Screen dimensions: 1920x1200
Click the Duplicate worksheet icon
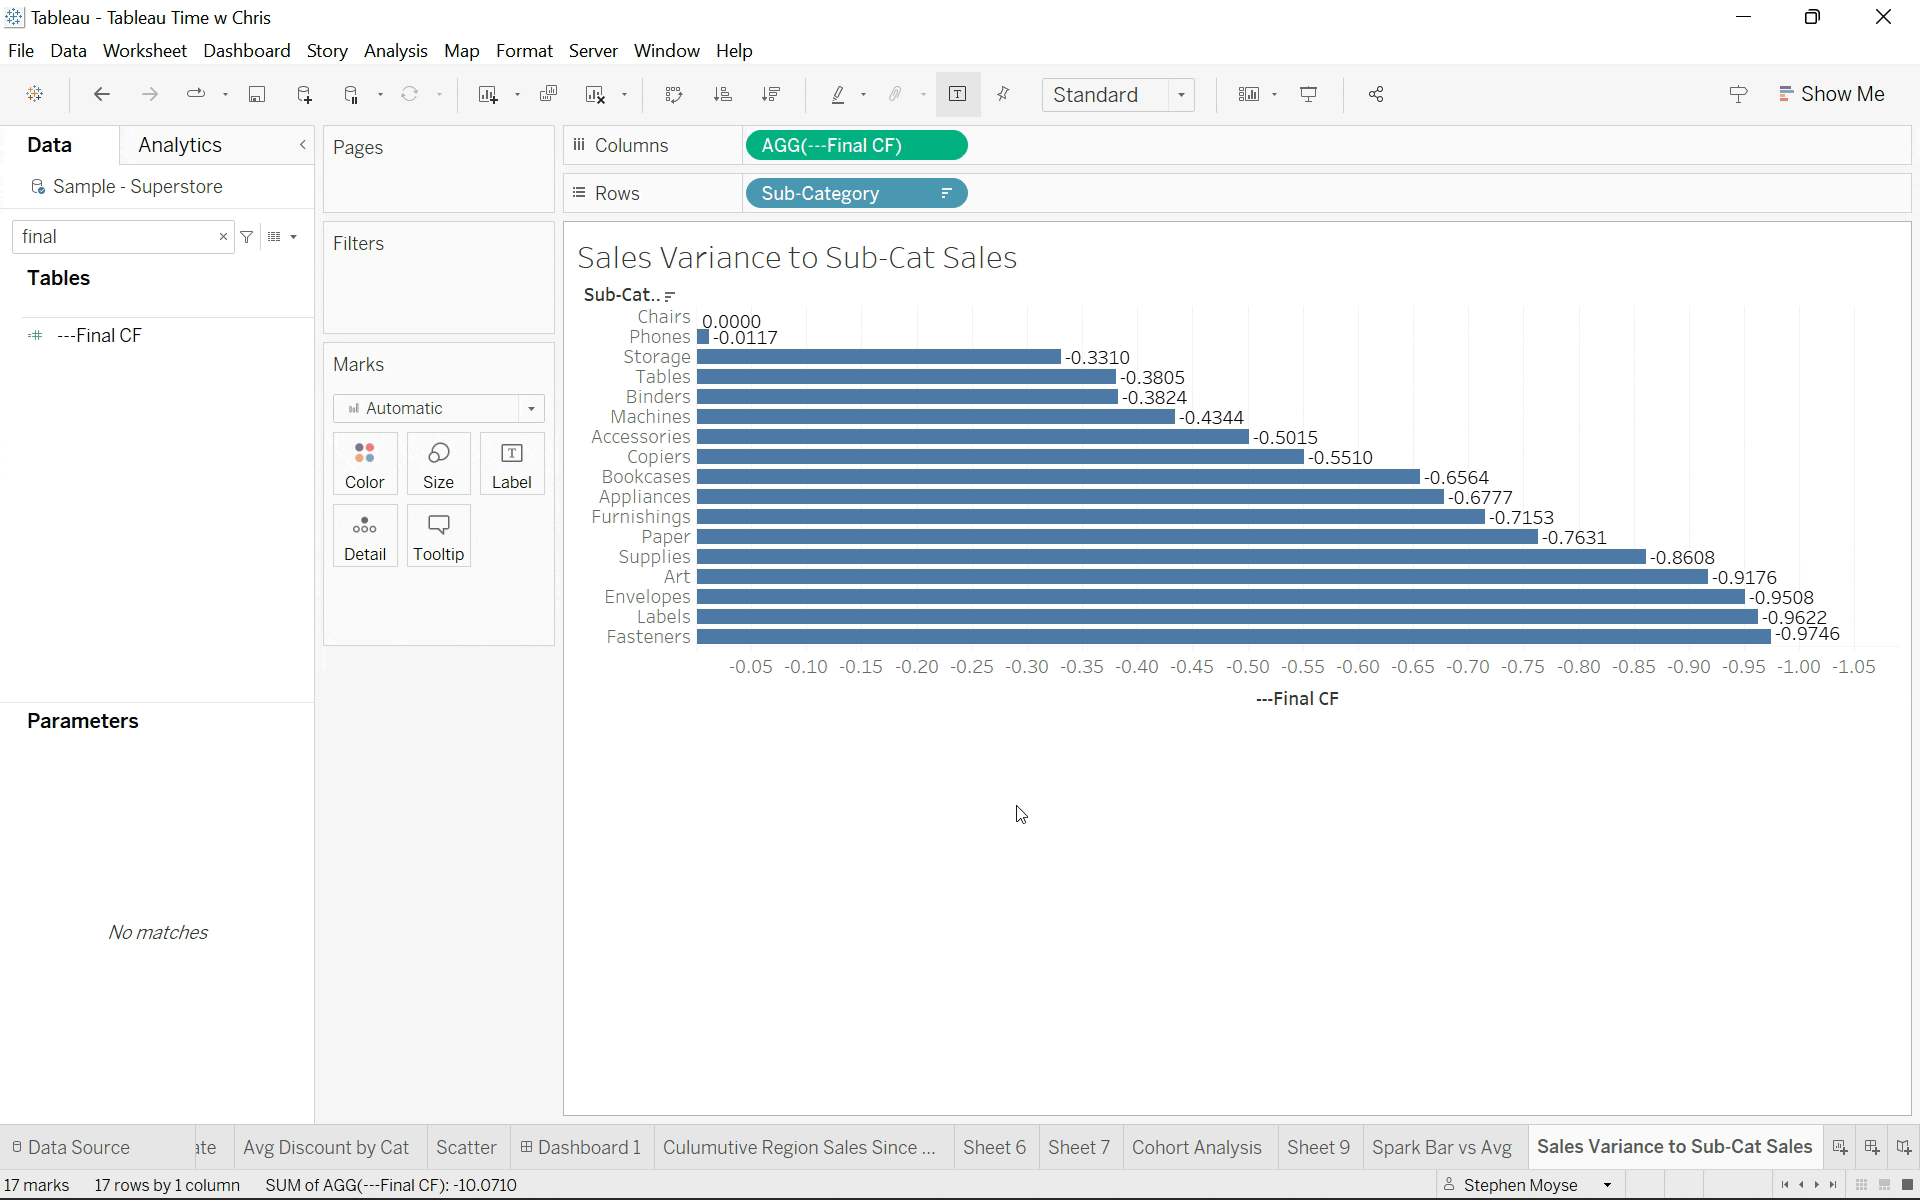tap(548, 94)
